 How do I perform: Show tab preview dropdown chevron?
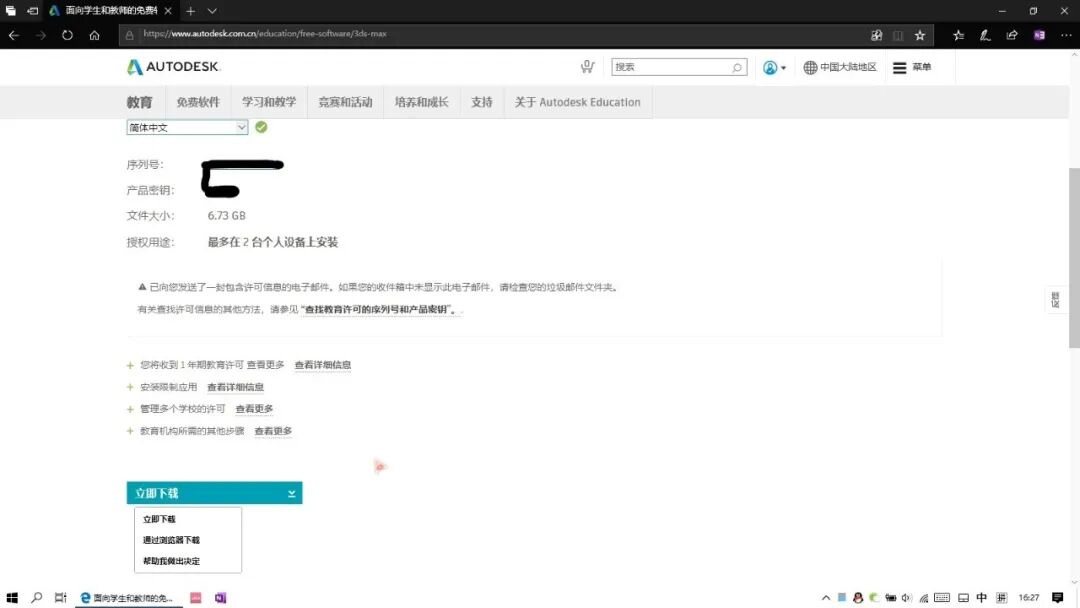[x=212, y=11]
